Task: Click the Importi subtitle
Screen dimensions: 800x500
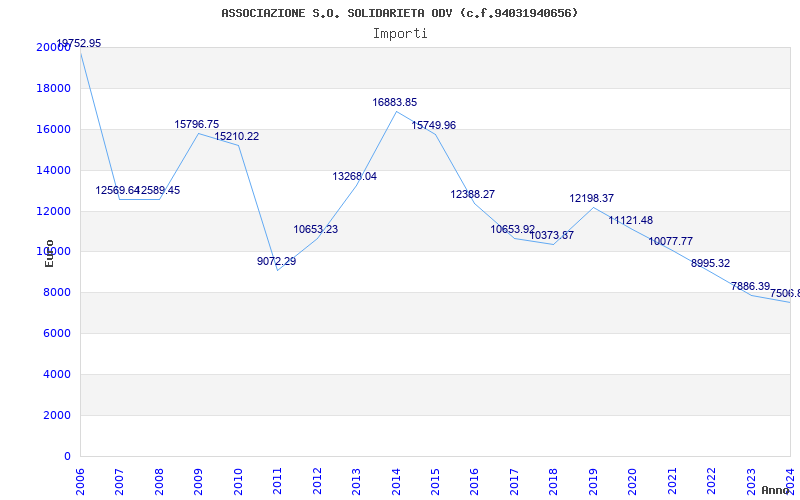Action: click(400, 34)
